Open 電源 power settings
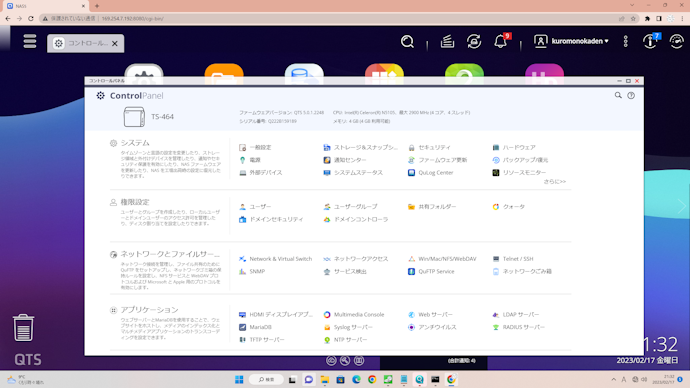The height and width of the screenshot is (388, 690). [250, 160]
